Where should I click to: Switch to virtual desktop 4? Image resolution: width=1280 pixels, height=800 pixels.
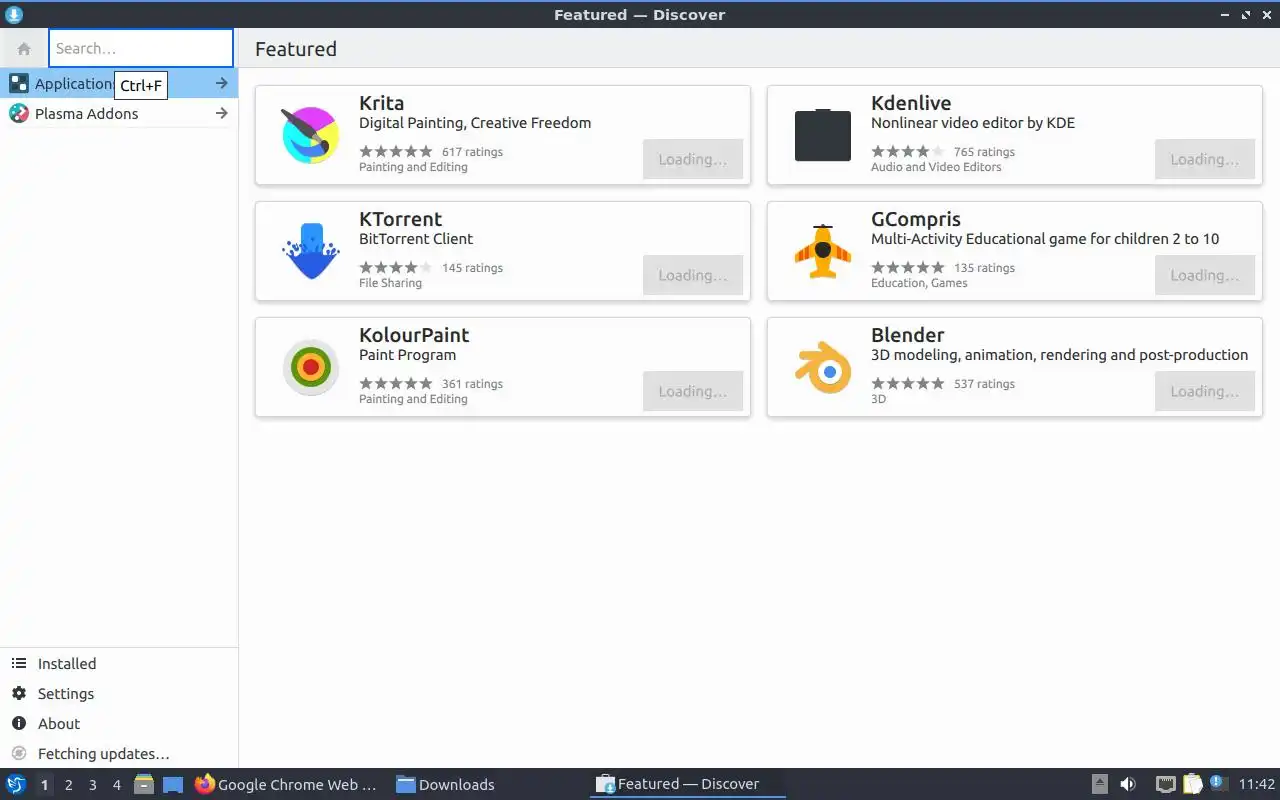pos(116,784)
